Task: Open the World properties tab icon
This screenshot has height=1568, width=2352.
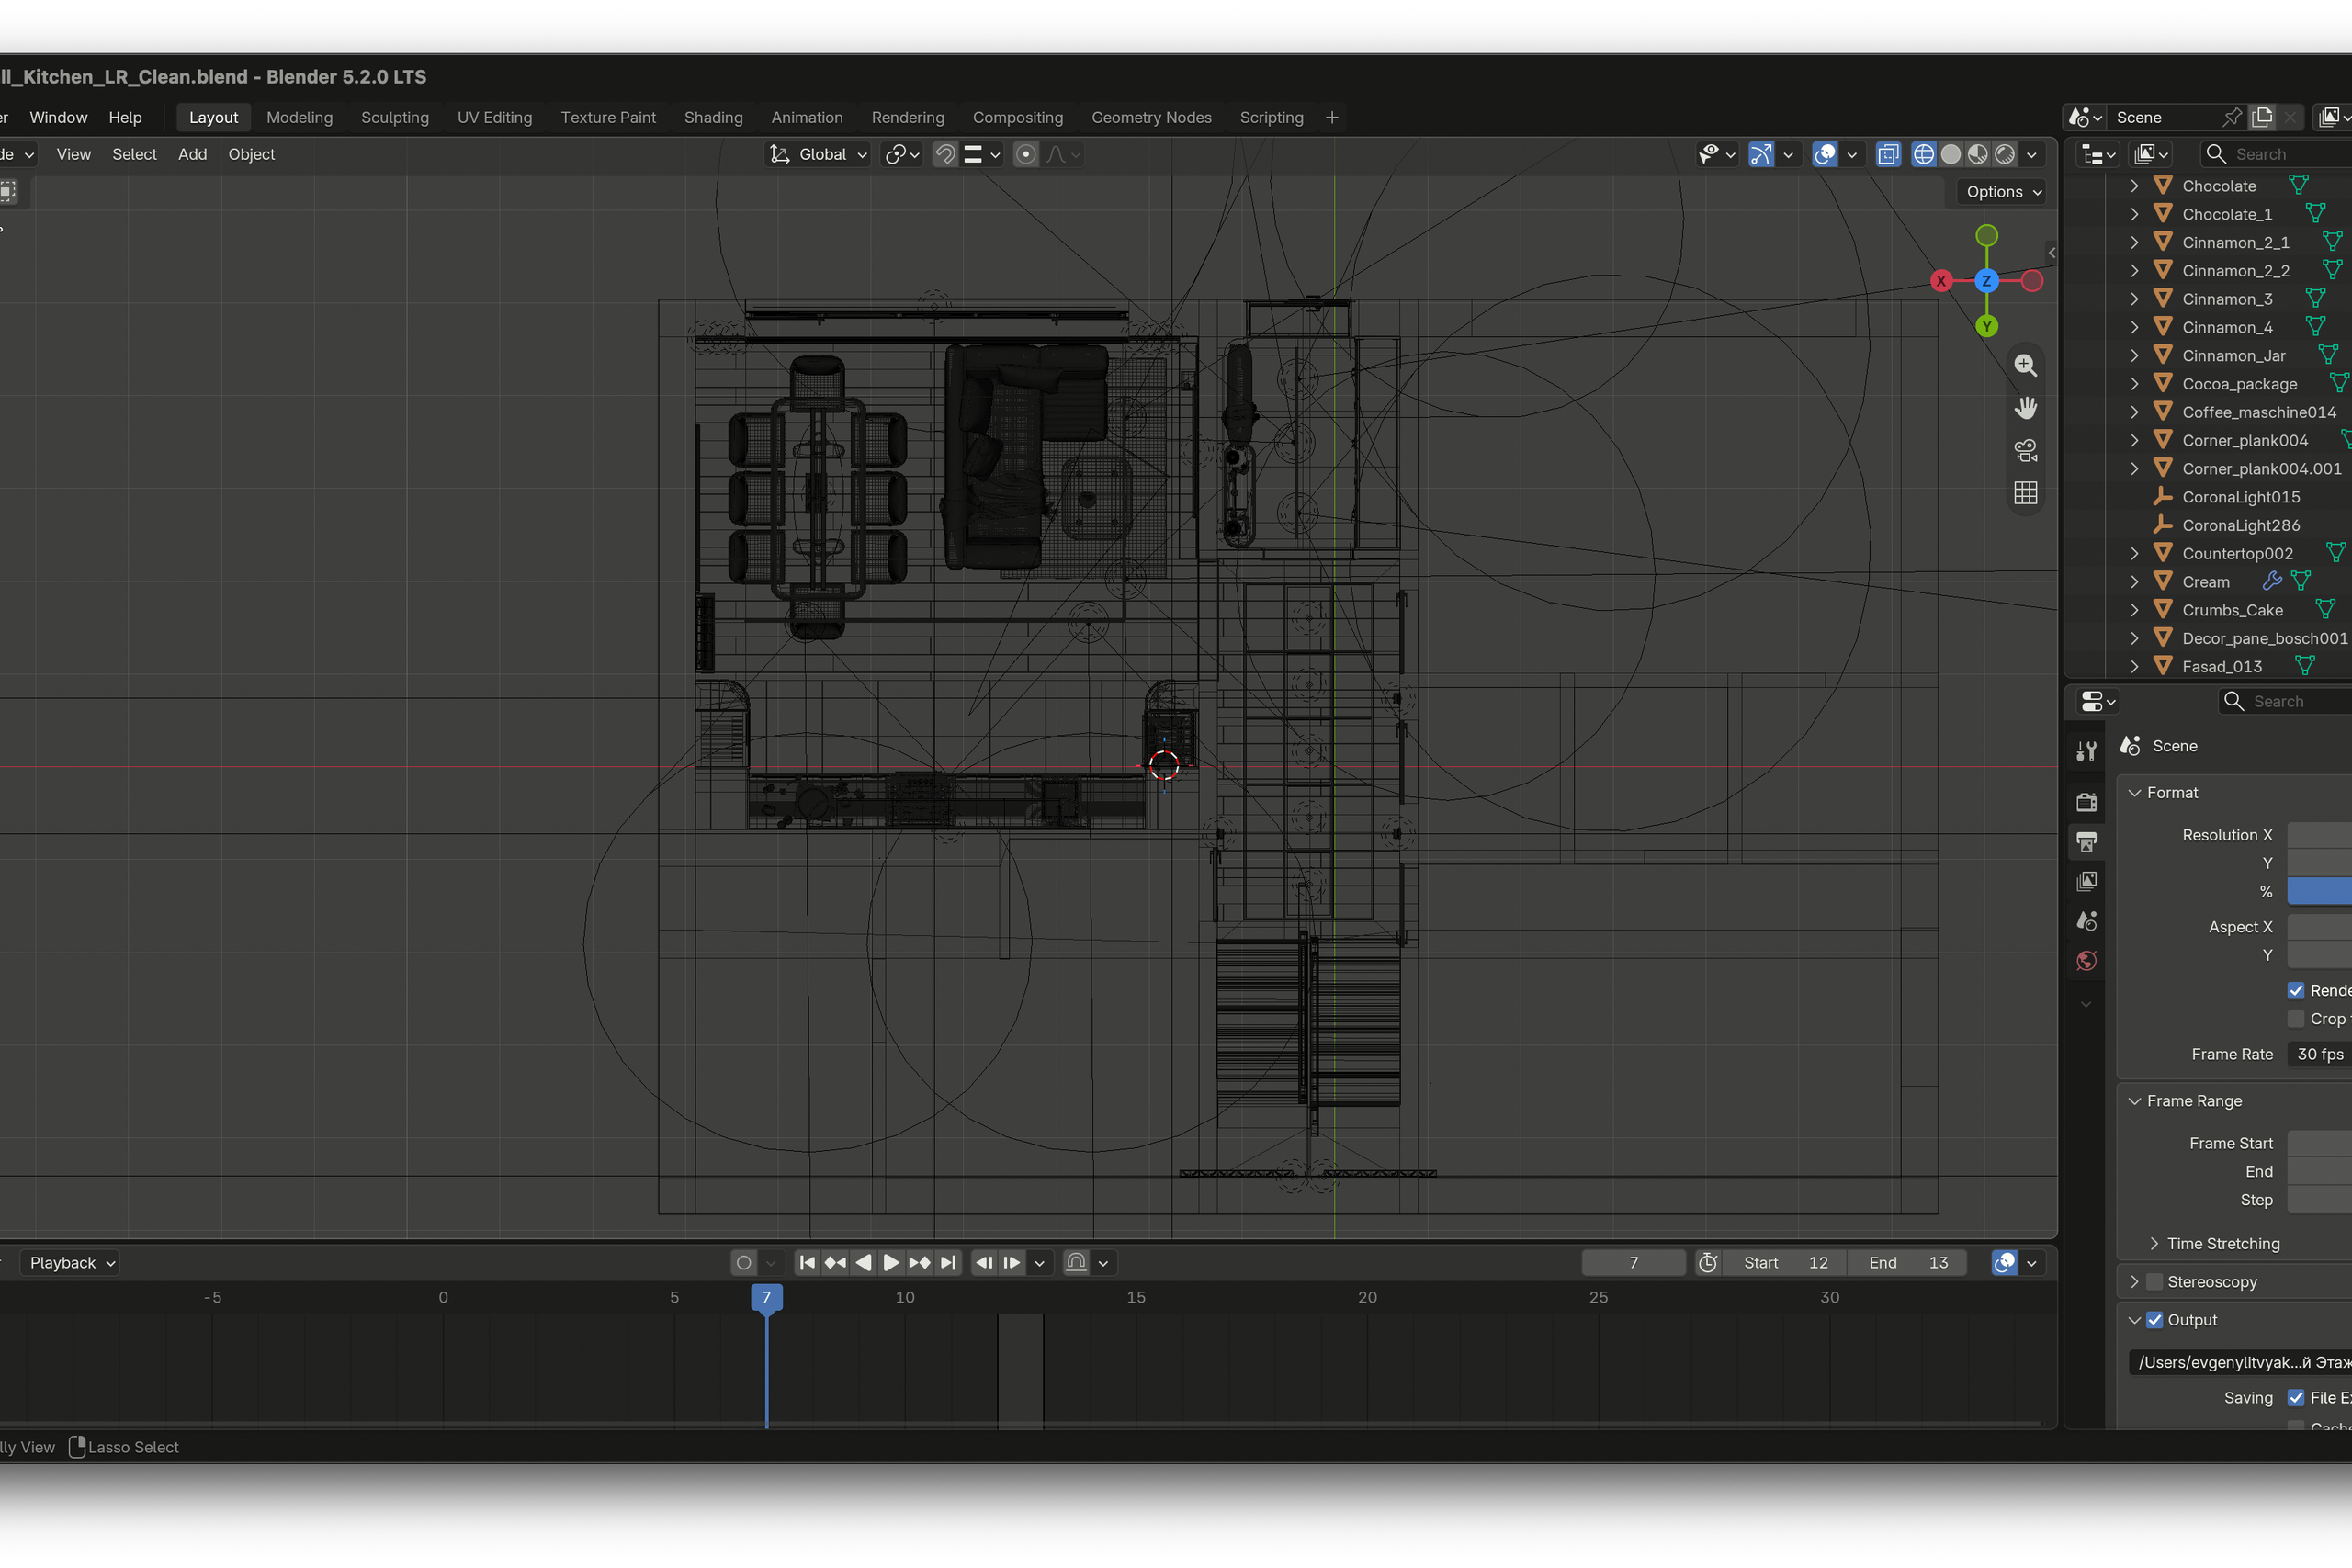Action: click(x=2086, y=961)
